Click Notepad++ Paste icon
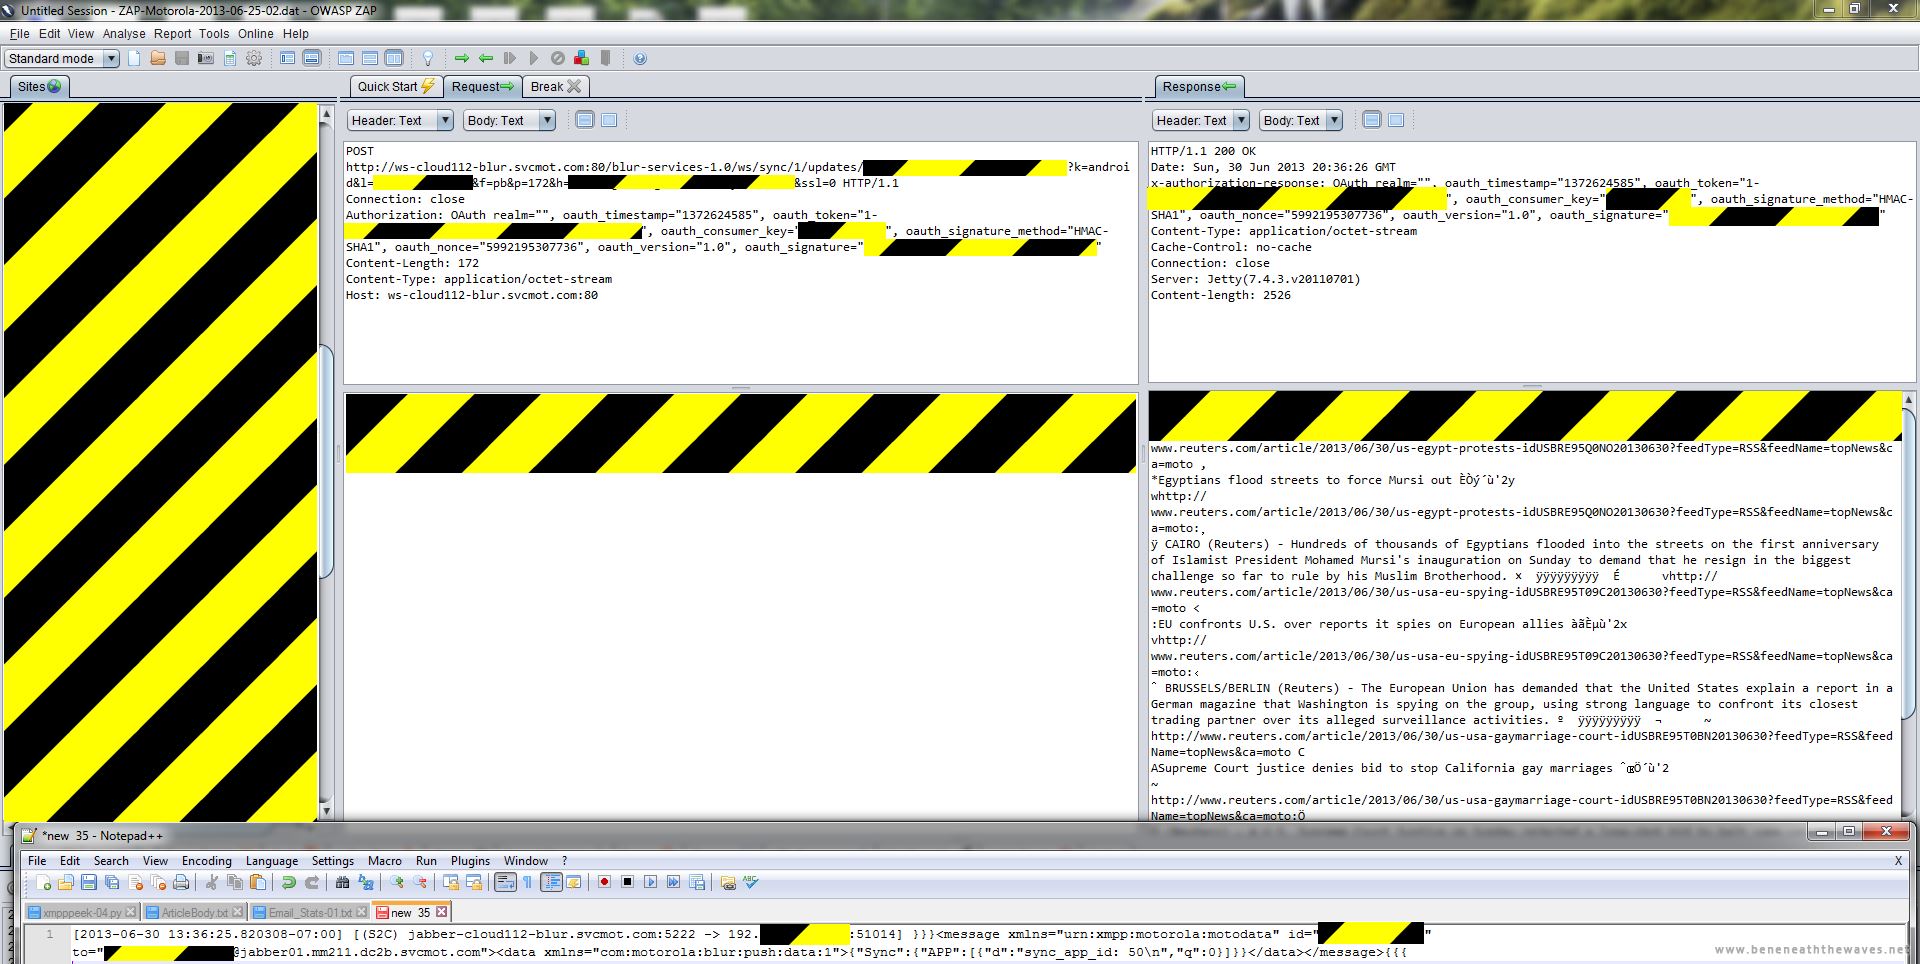The image size is (1920, 964). point(258,882)
